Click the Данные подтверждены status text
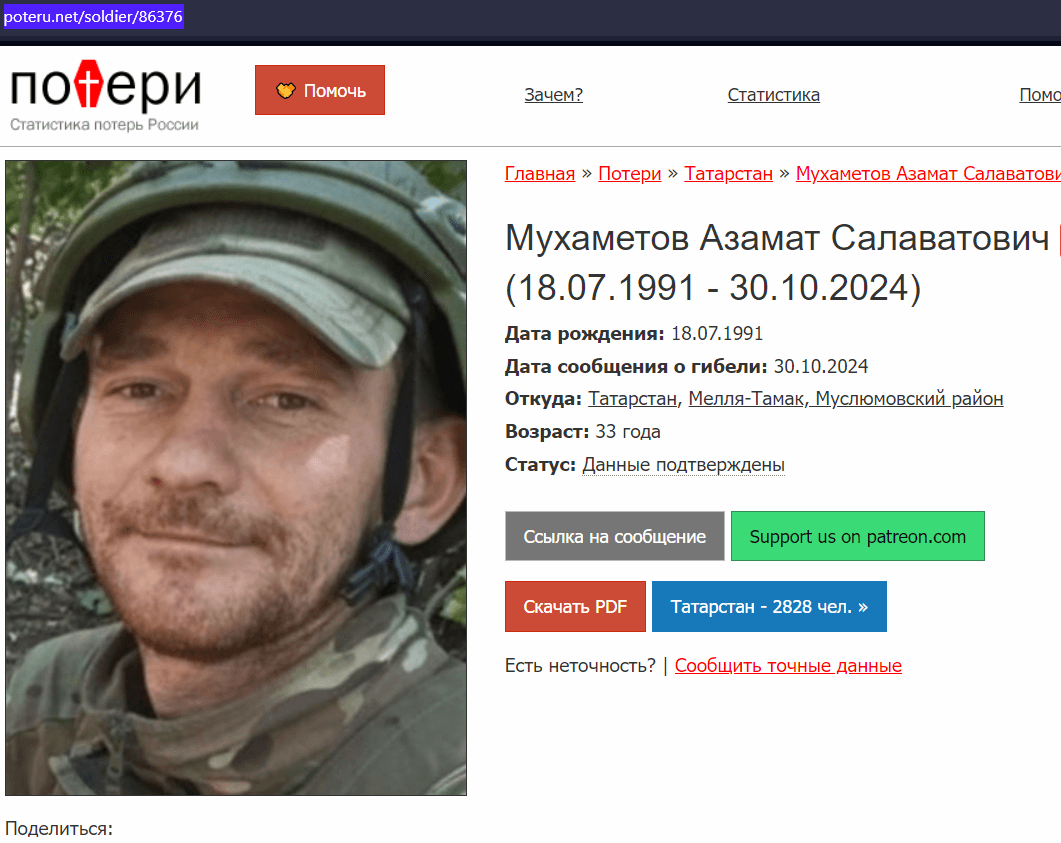1061x843 pixels. (x=683, y=465)
